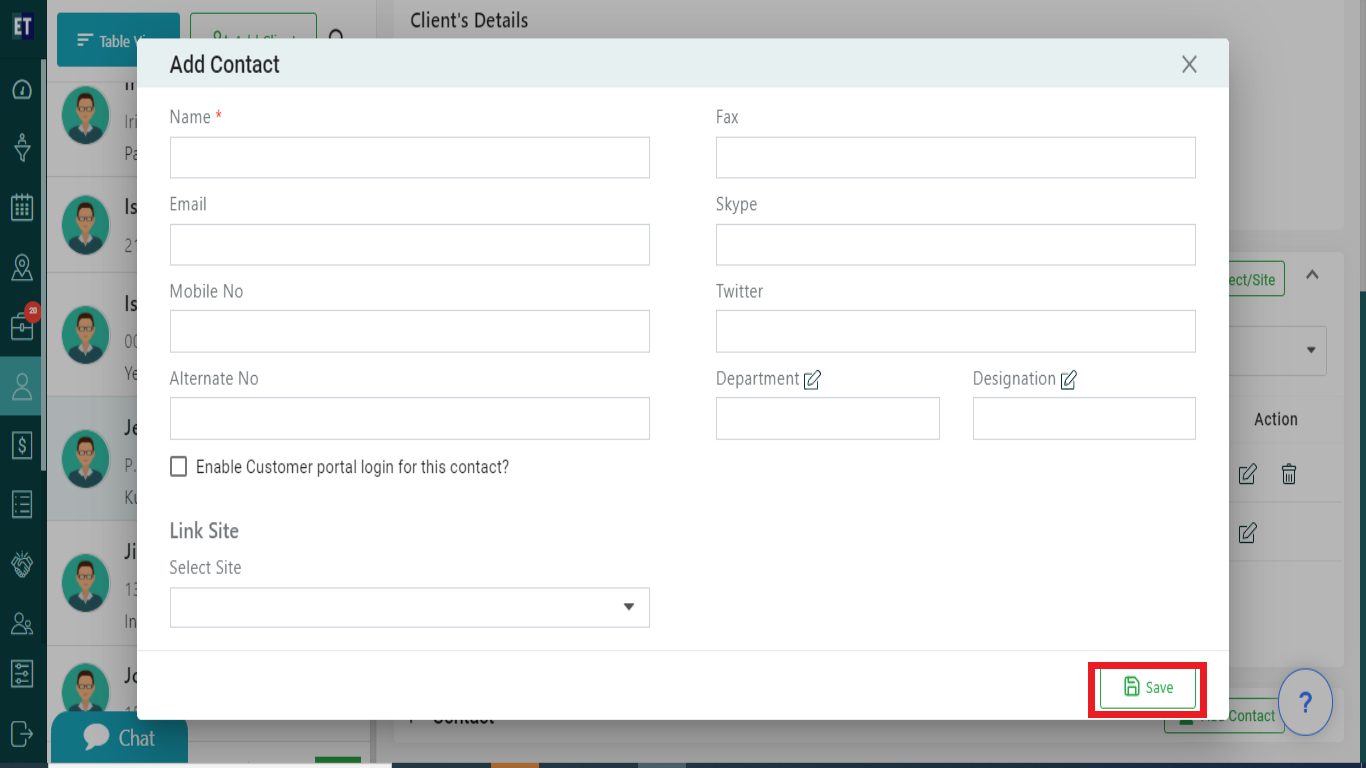The height and width of the screenshot is (768, 1366).
Task: Open the briefcase jobs icon with red badge
Action: 23,325
